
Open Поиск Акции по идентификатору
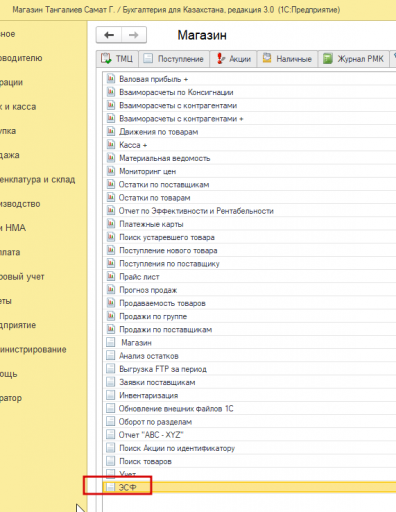pos(177,448)
